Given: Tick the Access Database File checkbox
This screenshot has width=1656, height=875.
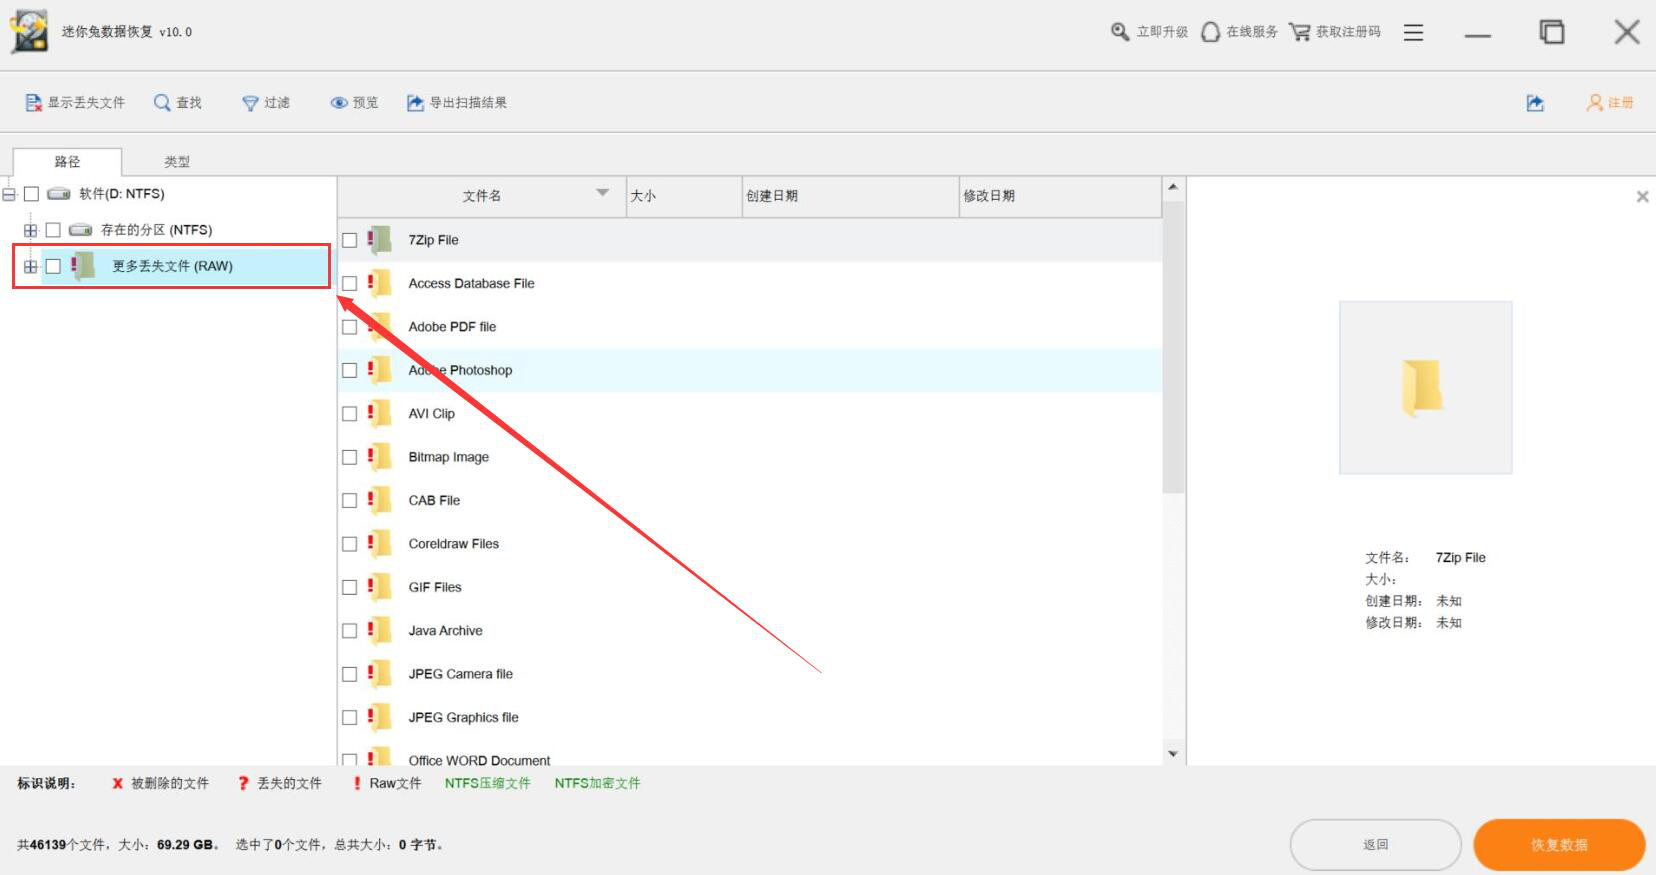Looking at the screenshot, I should click(x=349, y=283).
